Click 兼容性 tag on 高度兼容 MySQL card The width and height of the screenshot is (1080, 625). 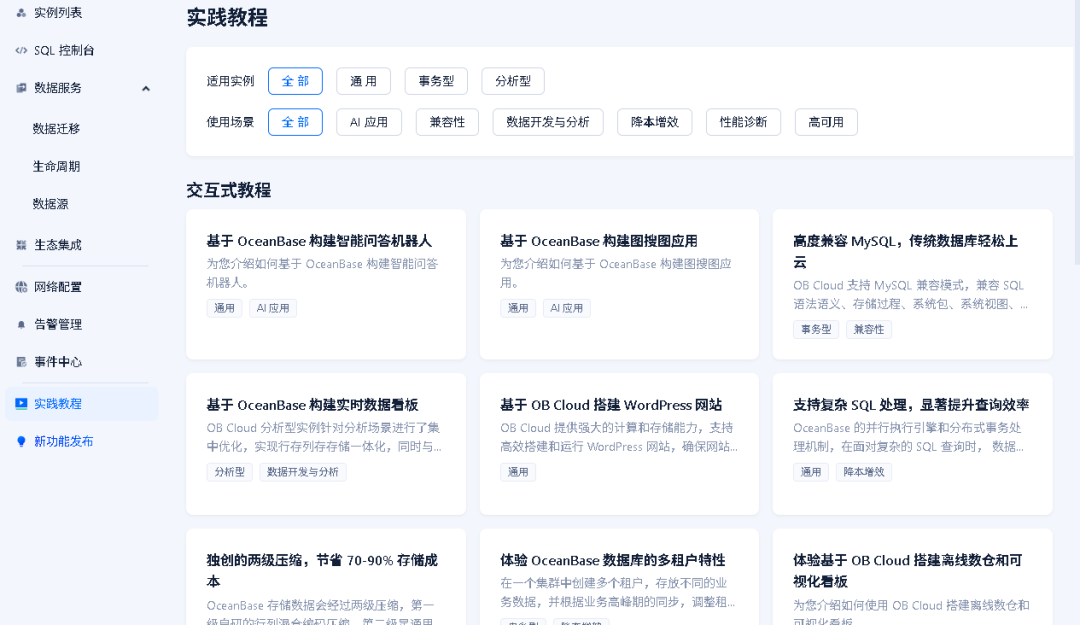click(x=869, y=329)
